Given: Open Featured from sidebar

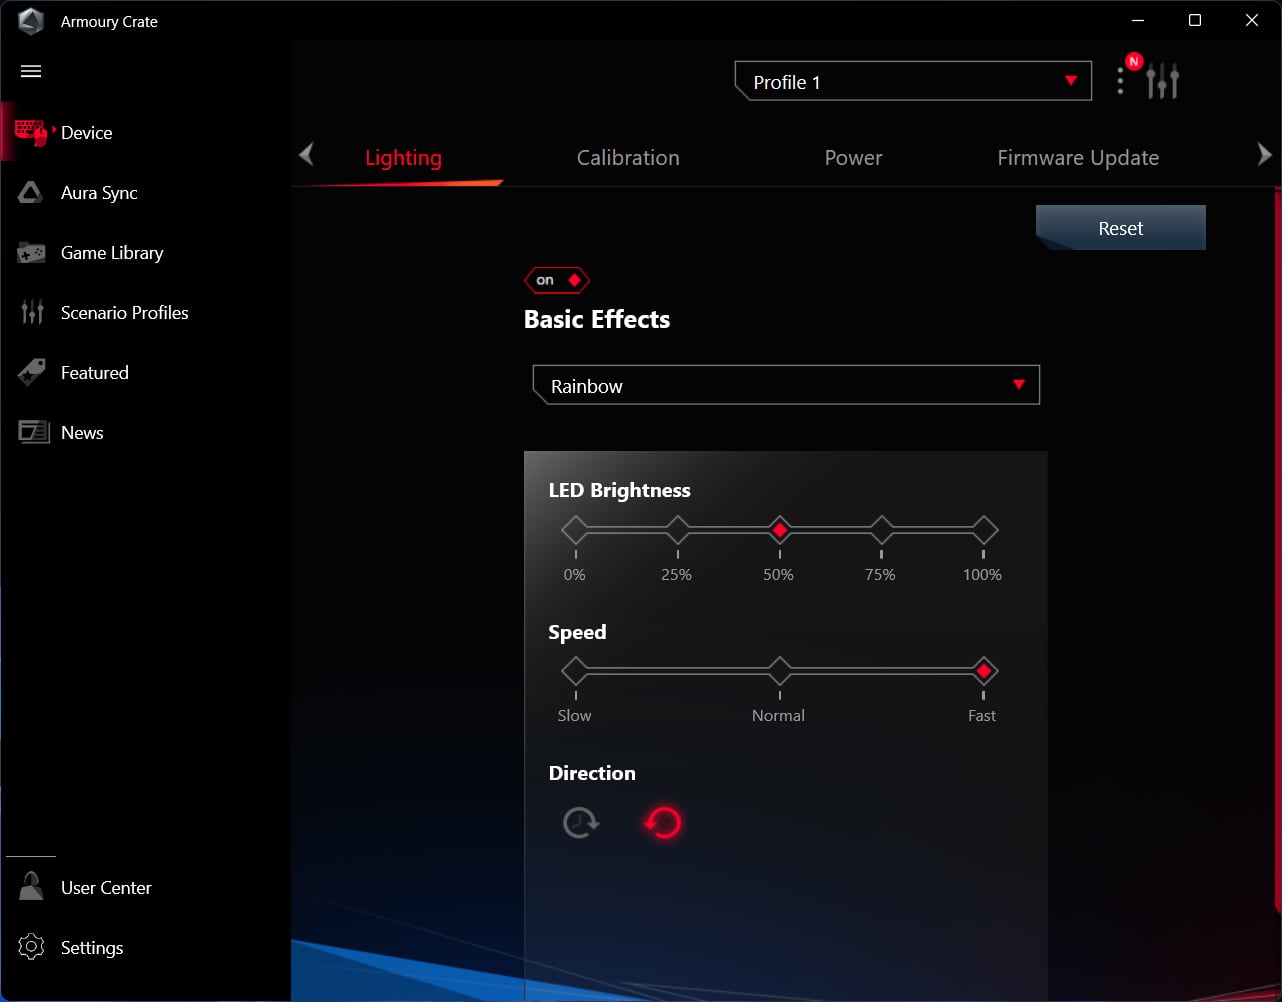Looking at the screenshot, I should tap(95, 373).
